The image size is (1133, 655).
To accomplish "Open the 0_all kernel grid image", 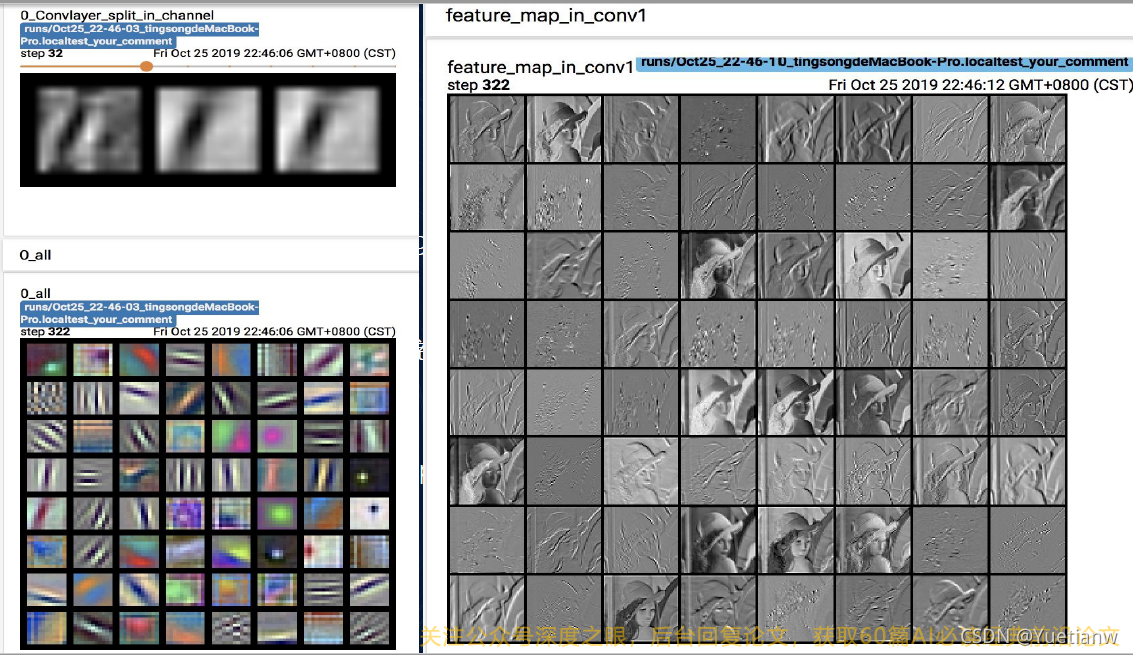I will click(x=208, y=494).
